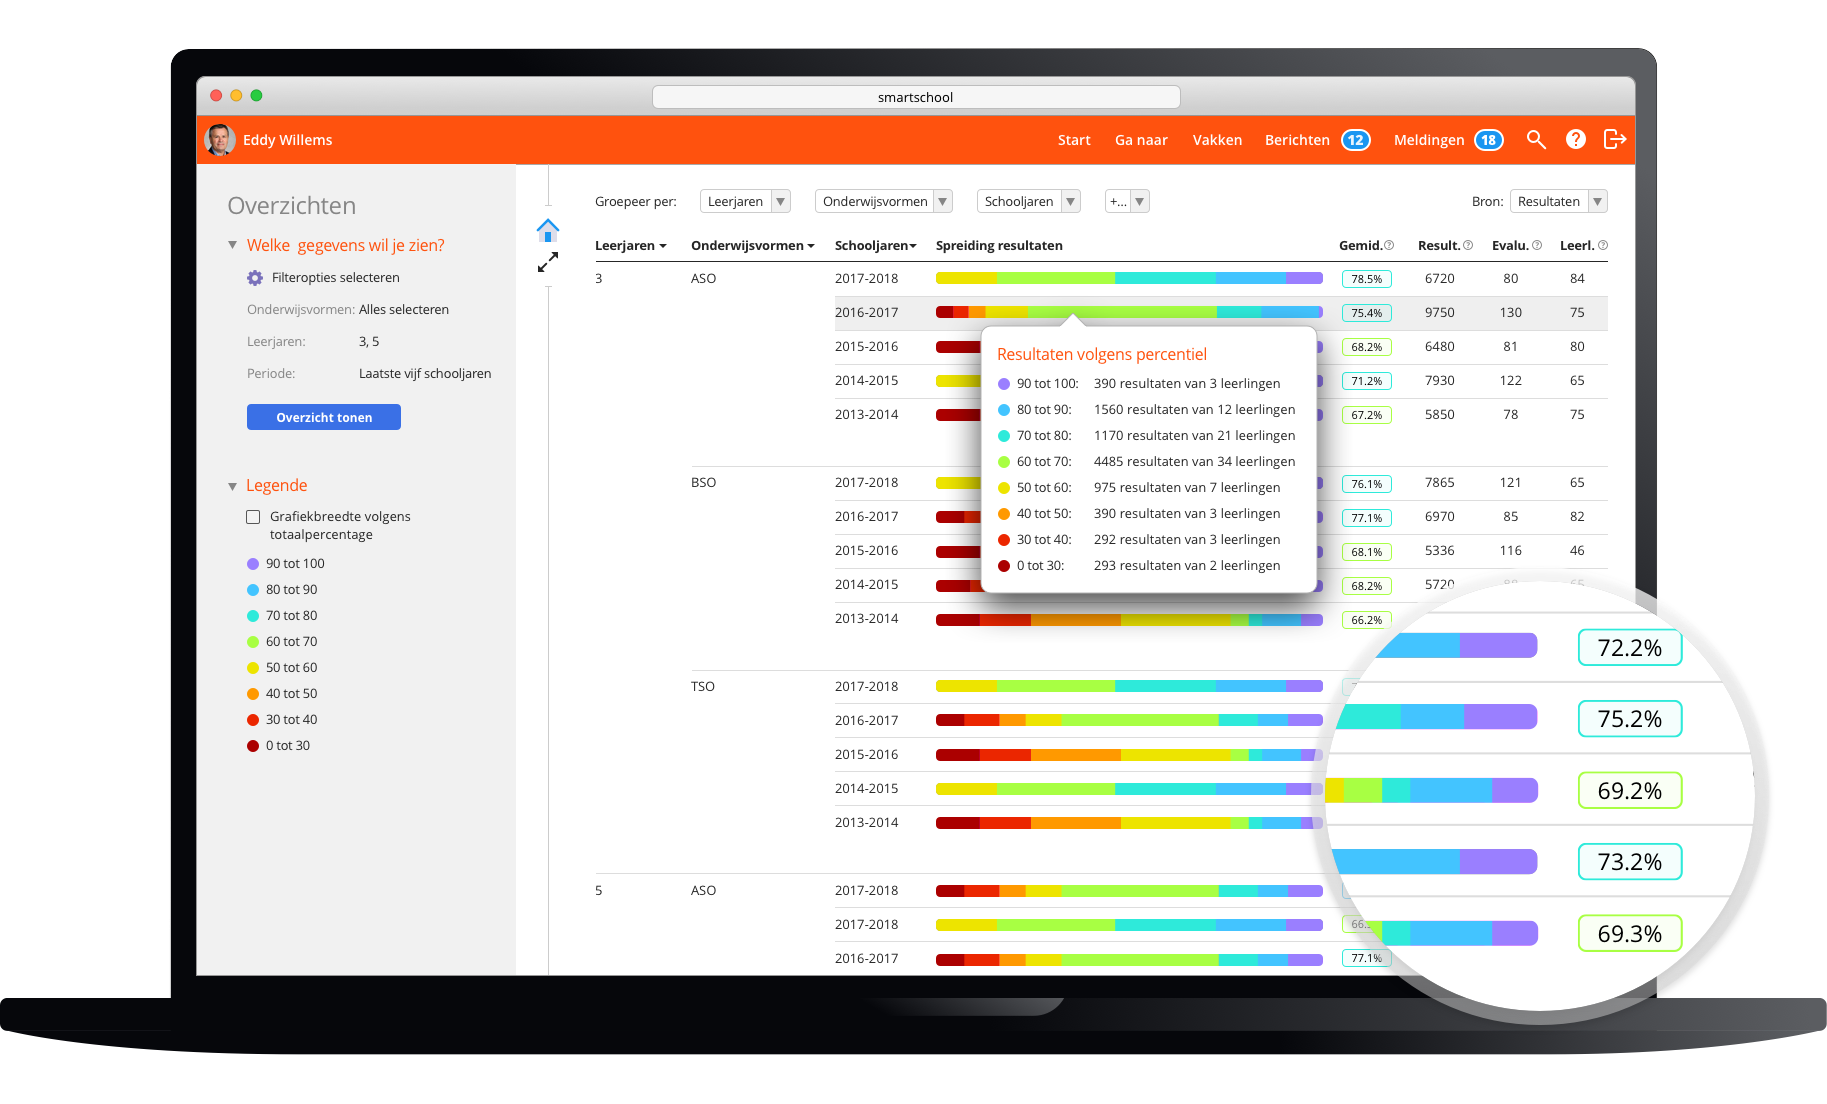Click result count 9750 cell
Image resolution: width=1827 pixels, height=1104 pixels.
[x=1440, y=313]
